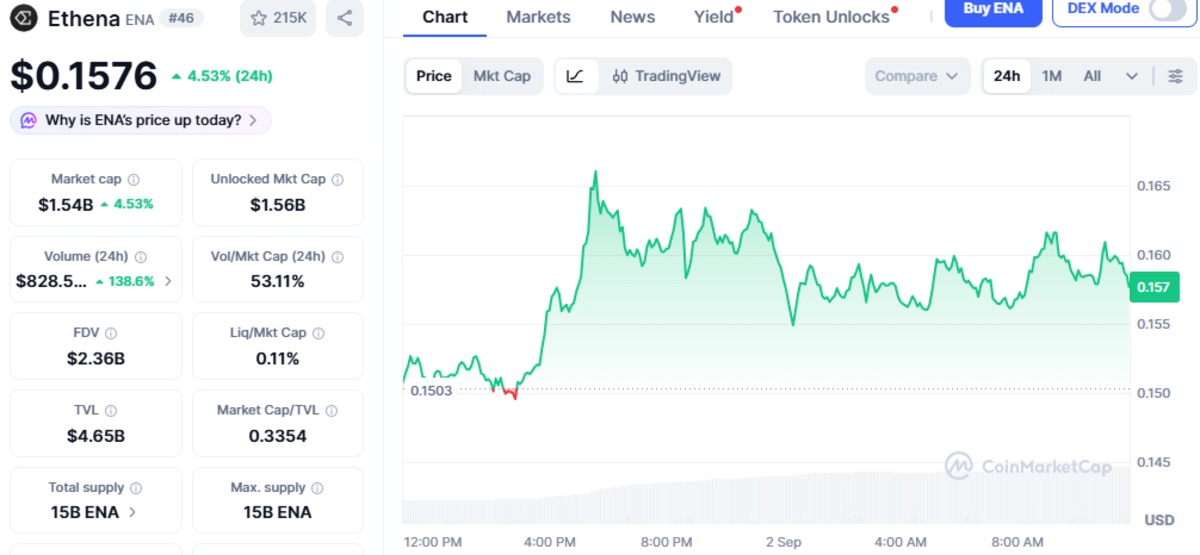This screenshot has height=555, width=1200.
Task: Click the $2.36B FDV value
Action: pyautogui.click(x=96, y=359)
